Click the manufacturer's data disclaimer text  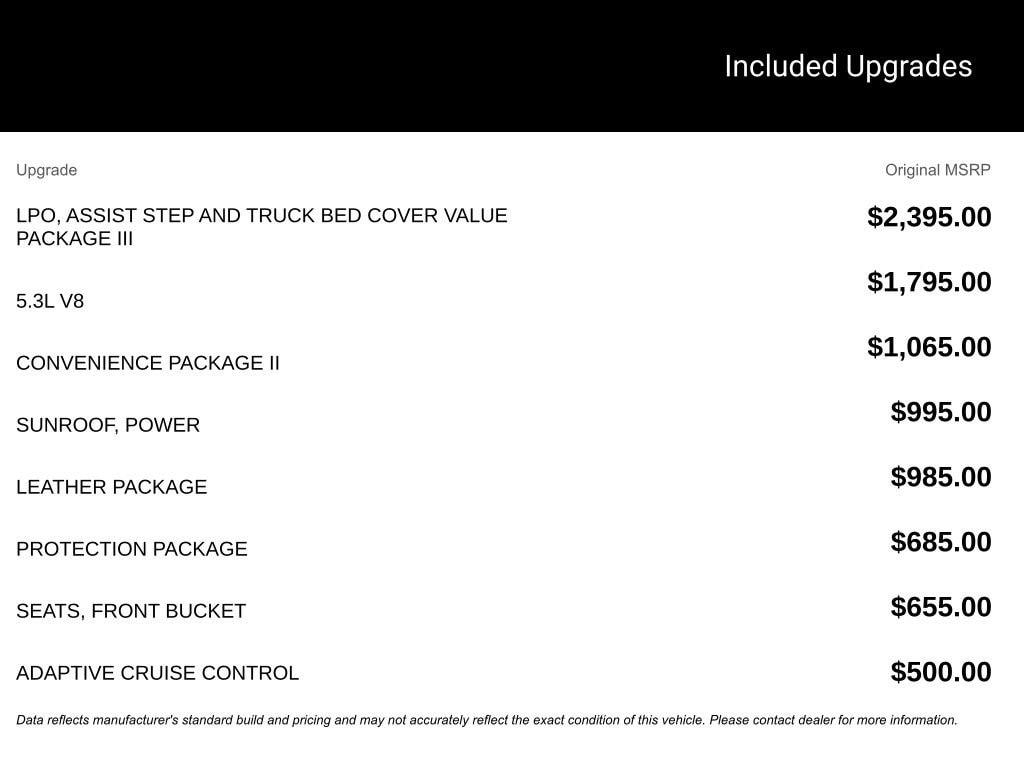487,720
